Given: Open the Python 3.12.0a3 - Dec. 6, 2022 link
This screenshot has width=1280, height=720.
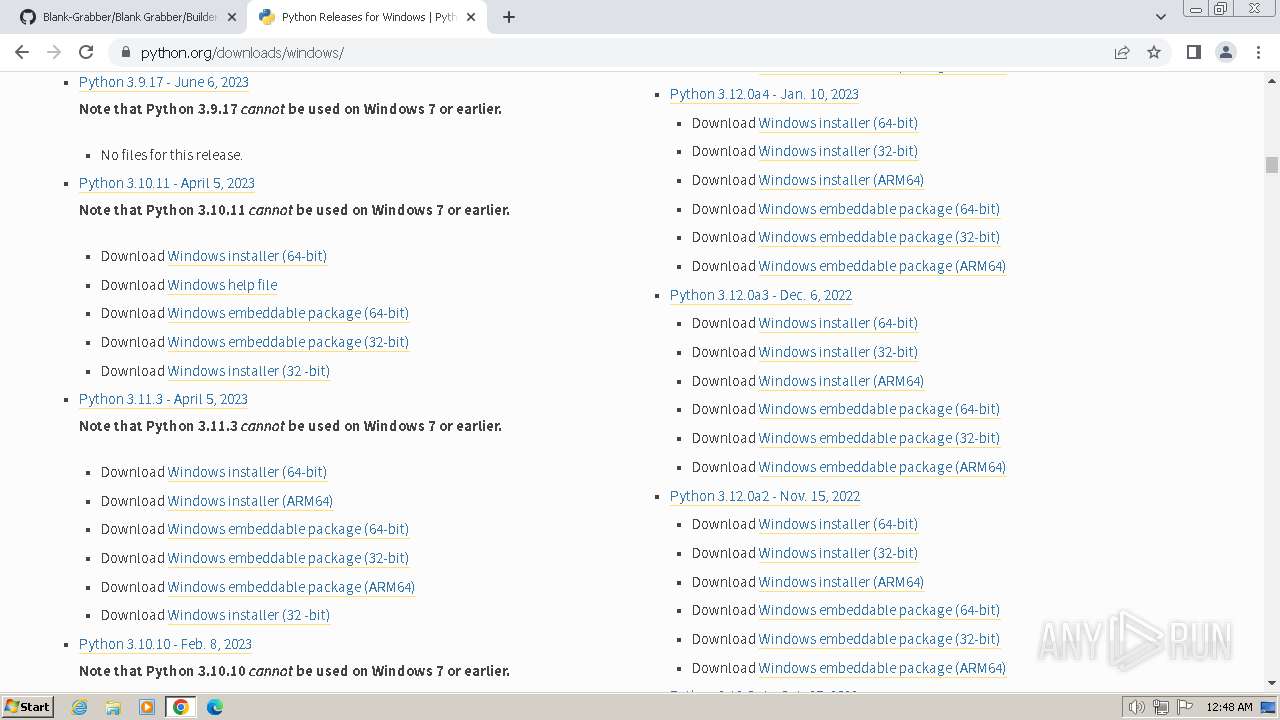Looking at the screenshot, I should click(761, 295).
